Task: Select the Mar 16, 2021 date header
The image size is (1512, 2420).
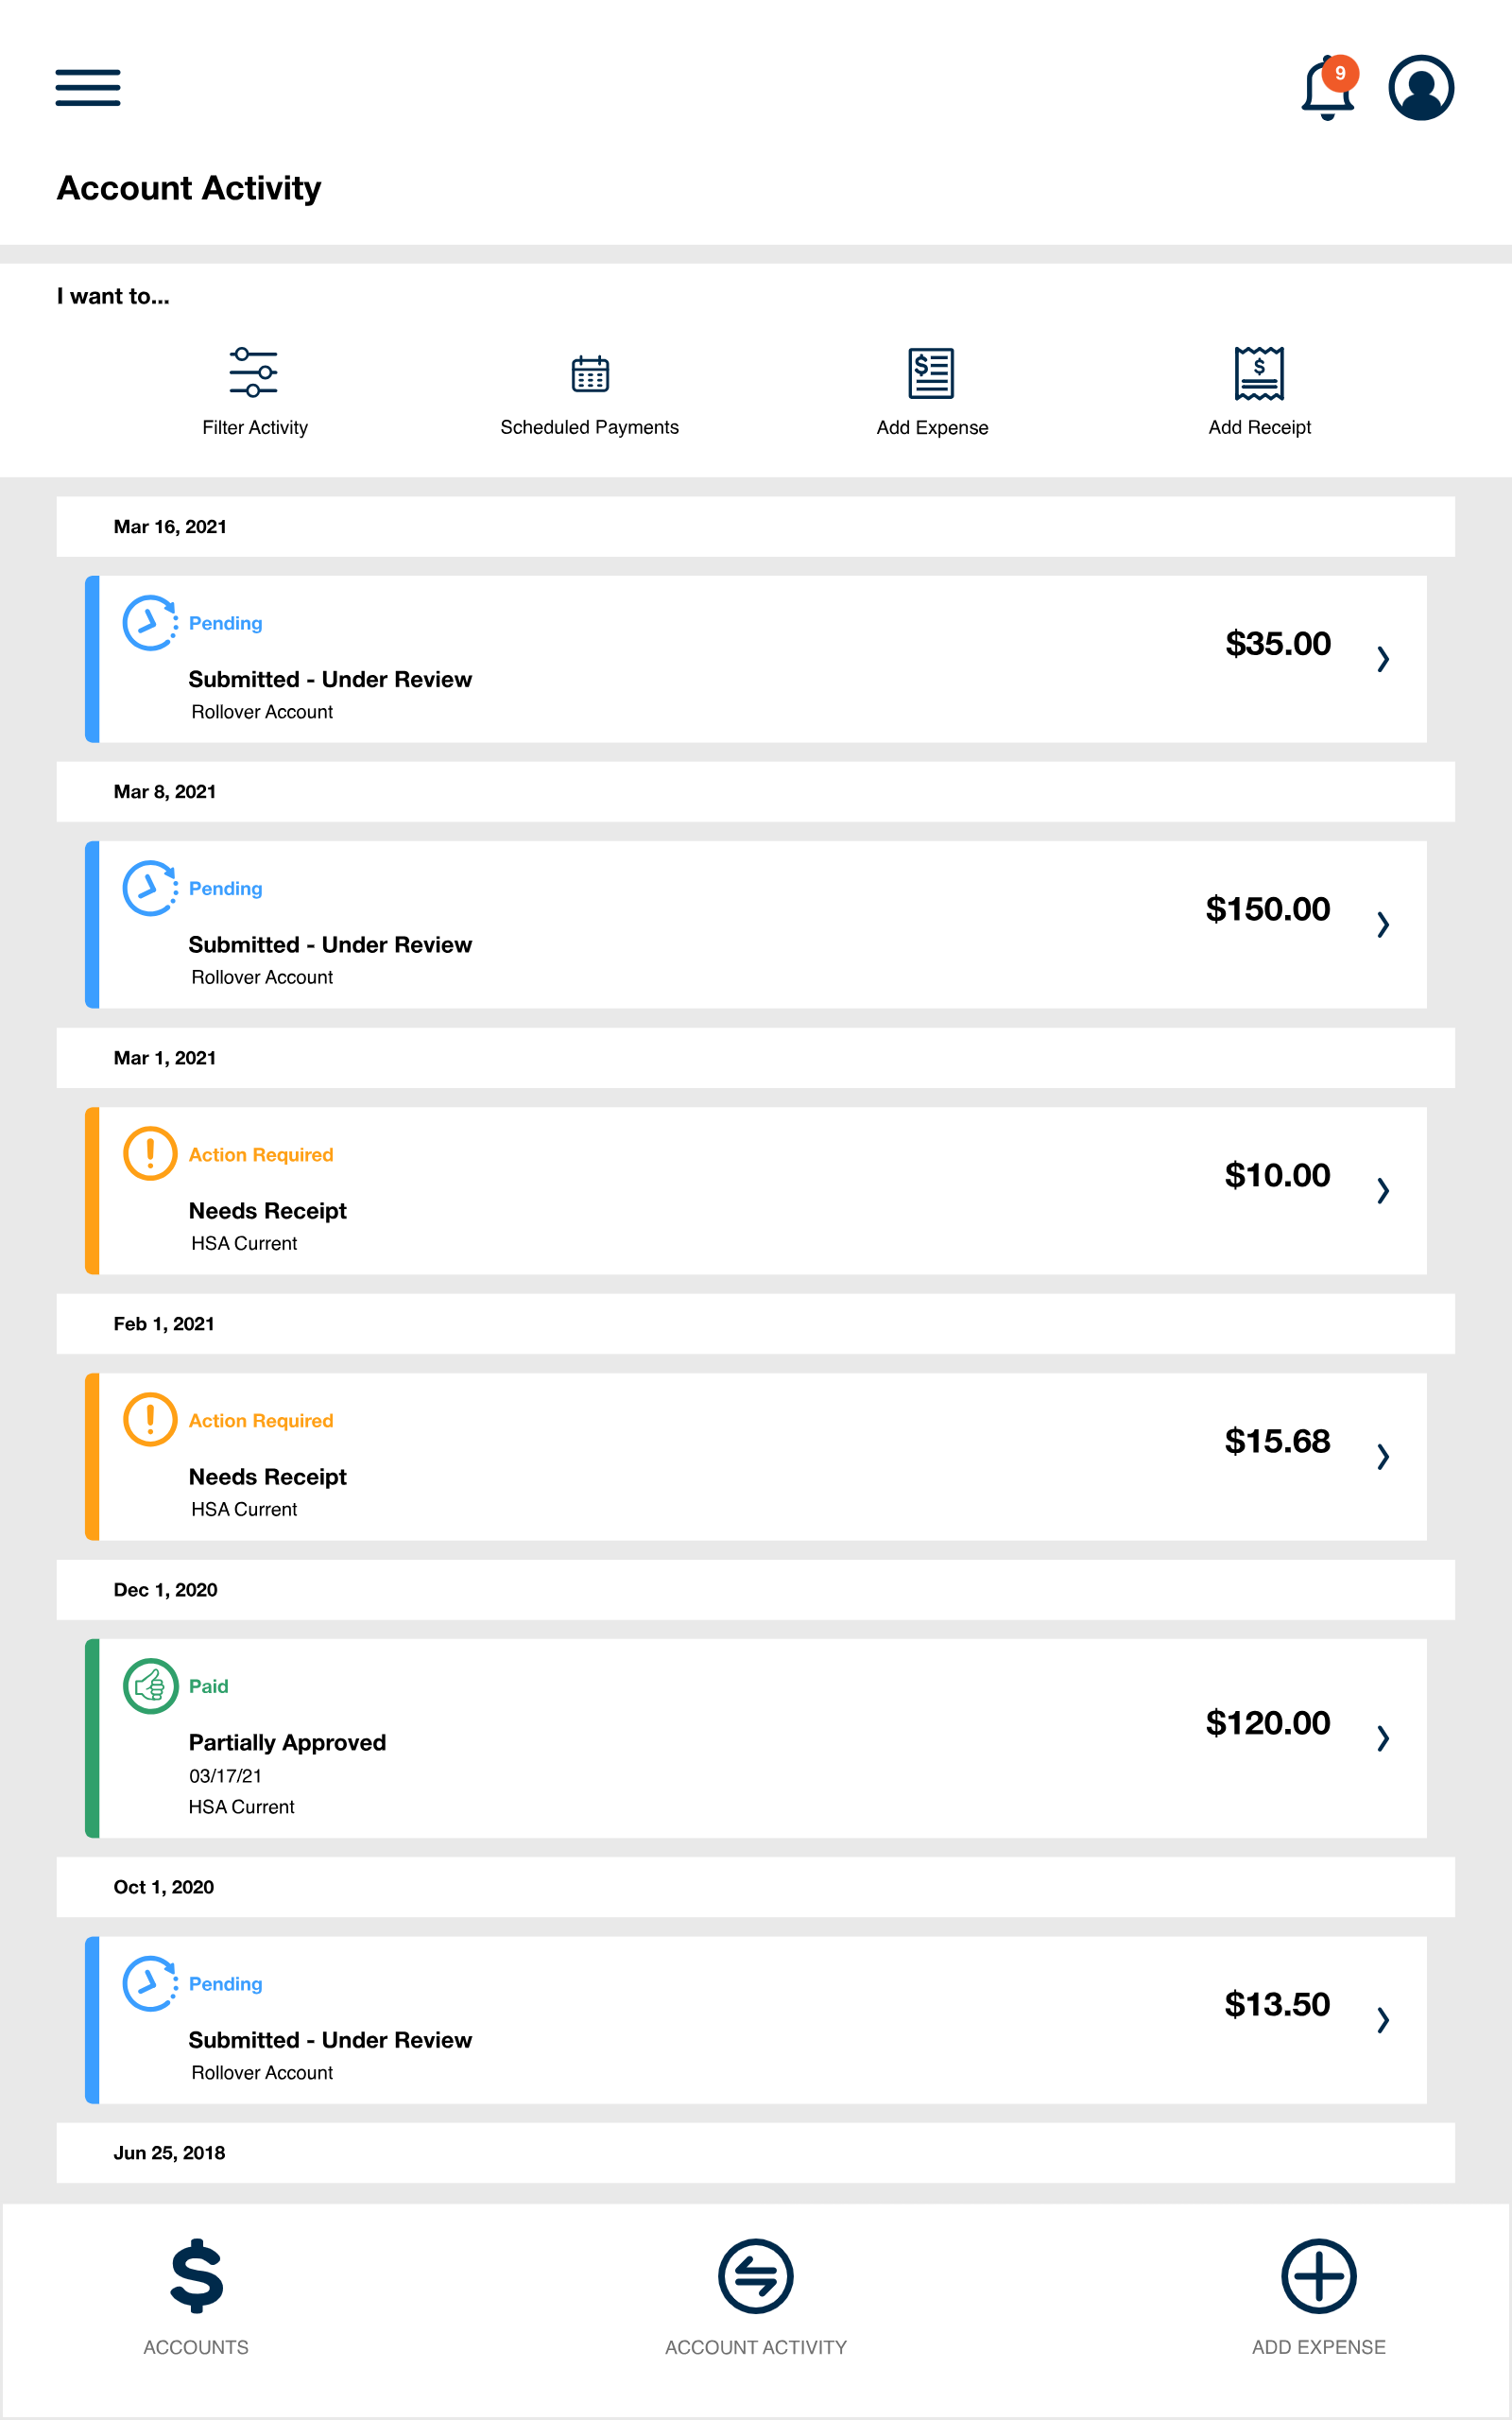Action: point(170,527)
